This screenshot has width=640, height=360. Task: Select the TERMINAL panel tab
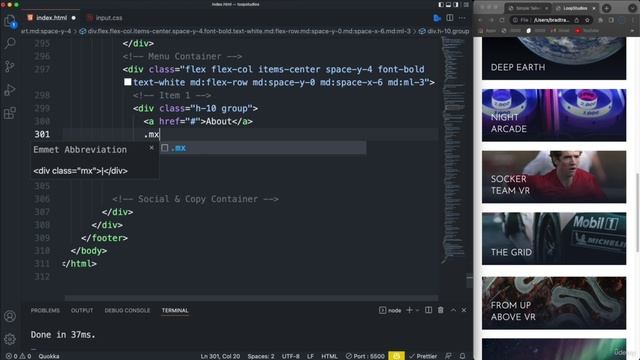175,310
